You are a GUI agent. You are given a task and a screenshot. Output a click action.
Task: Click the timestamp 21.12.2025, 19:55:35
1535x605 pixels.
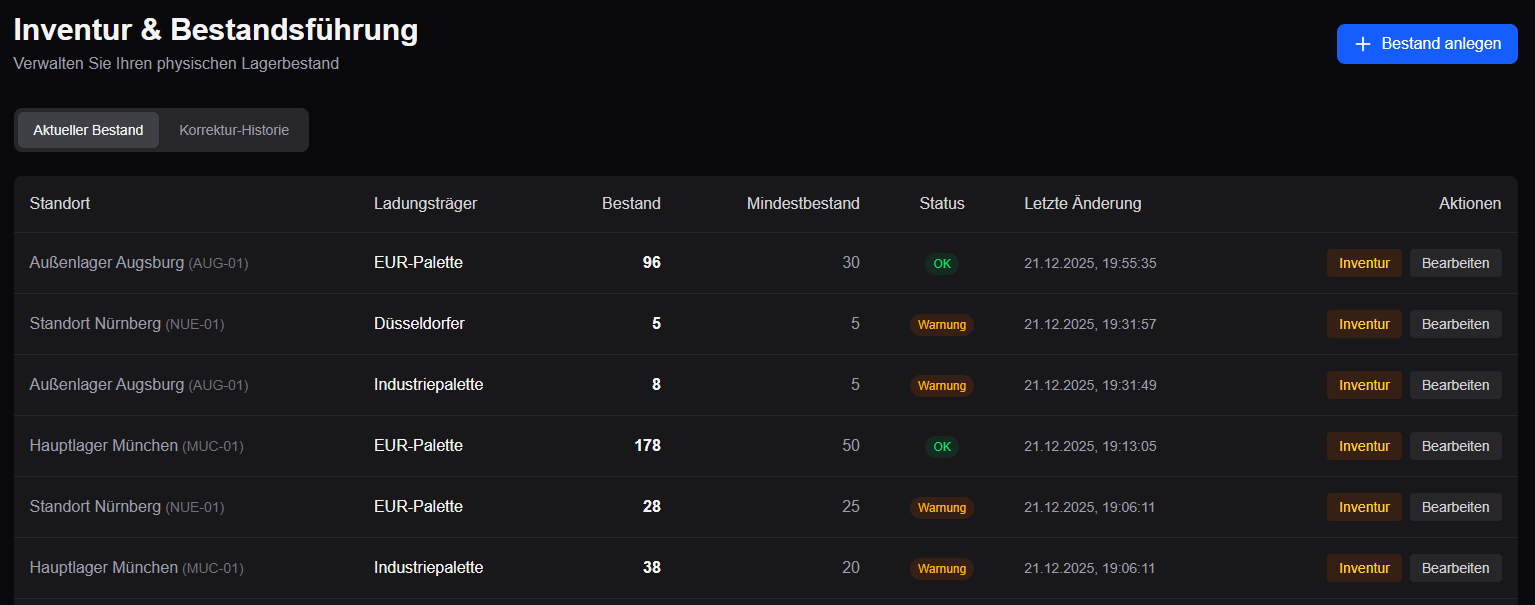click(x=1090, y=264)
